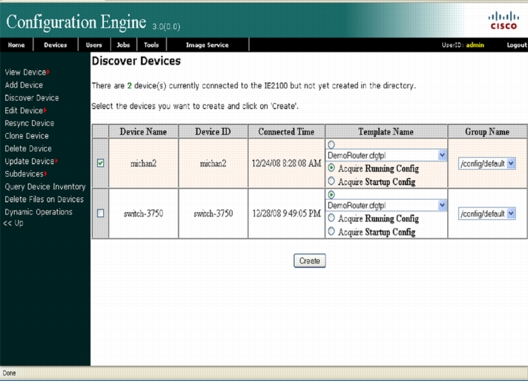This screenshot has width=529, height=382.
Task: Open Dynamic Operations in sidebar
Action: click(x=38, y=212)
